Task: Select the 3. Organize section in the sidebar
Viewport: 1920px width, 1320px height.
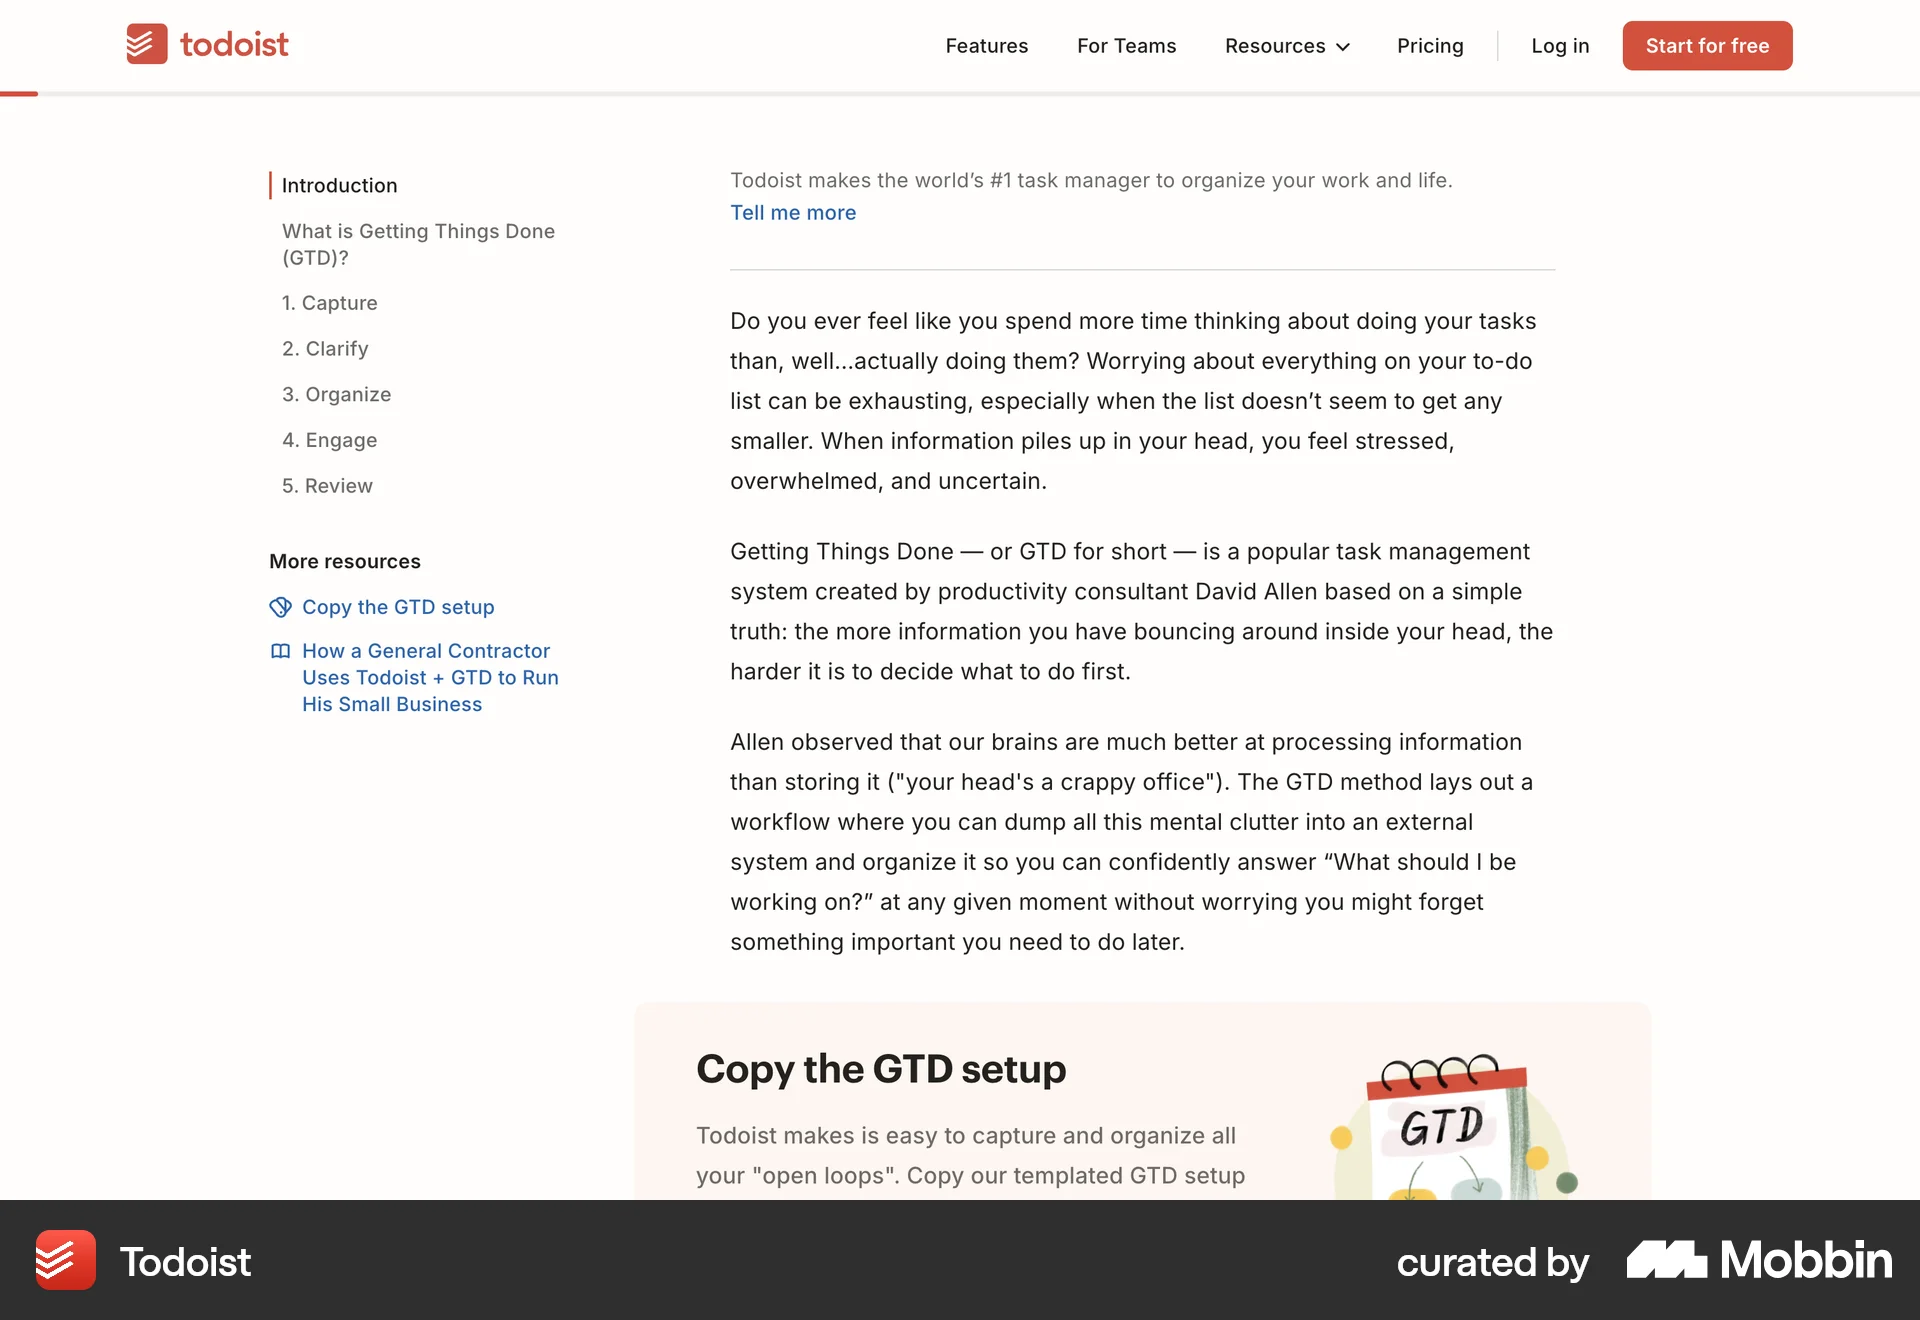Action: [337, 394]
